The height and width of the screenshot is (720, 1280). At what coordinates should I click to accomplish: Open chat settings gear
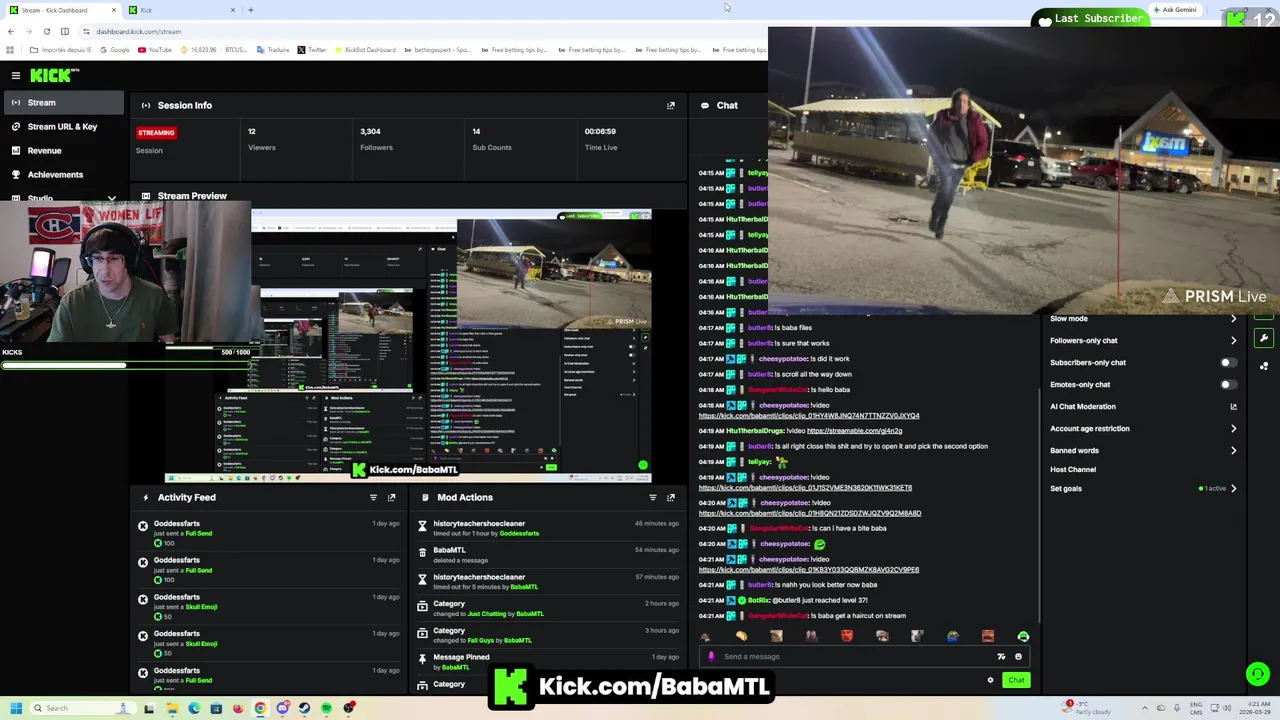click(991, 680)
